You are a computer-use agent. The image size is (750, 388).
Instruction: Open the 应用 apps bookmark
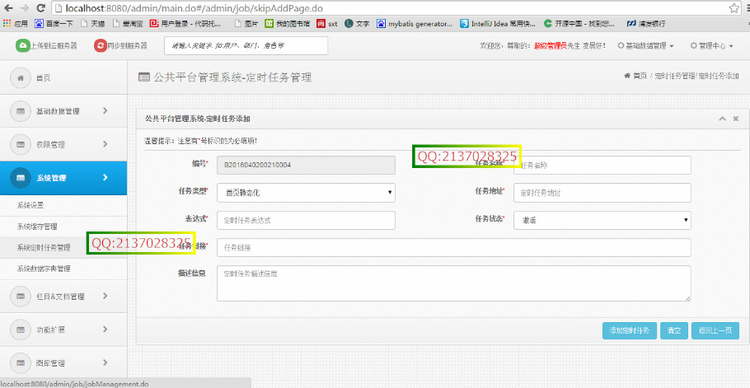click(x=16, y=23)
